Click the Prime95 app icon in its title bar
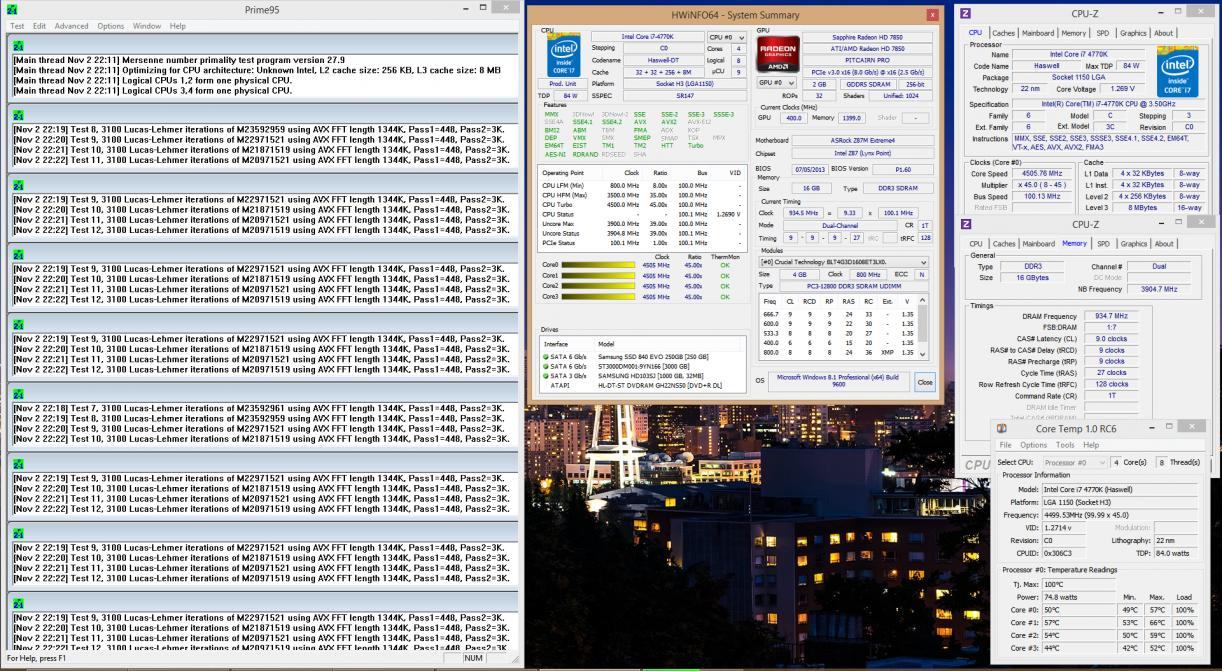 point(12,9)
